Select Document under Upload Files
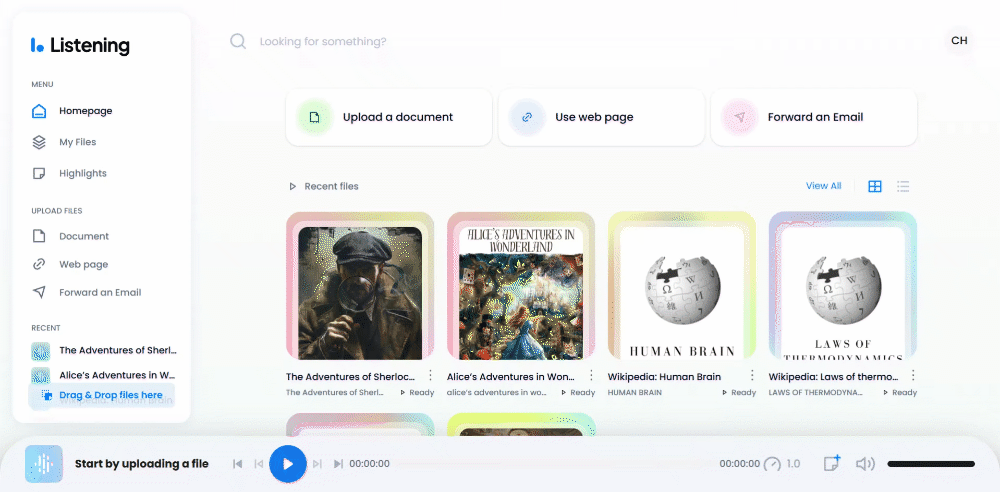 click(84, 236)
